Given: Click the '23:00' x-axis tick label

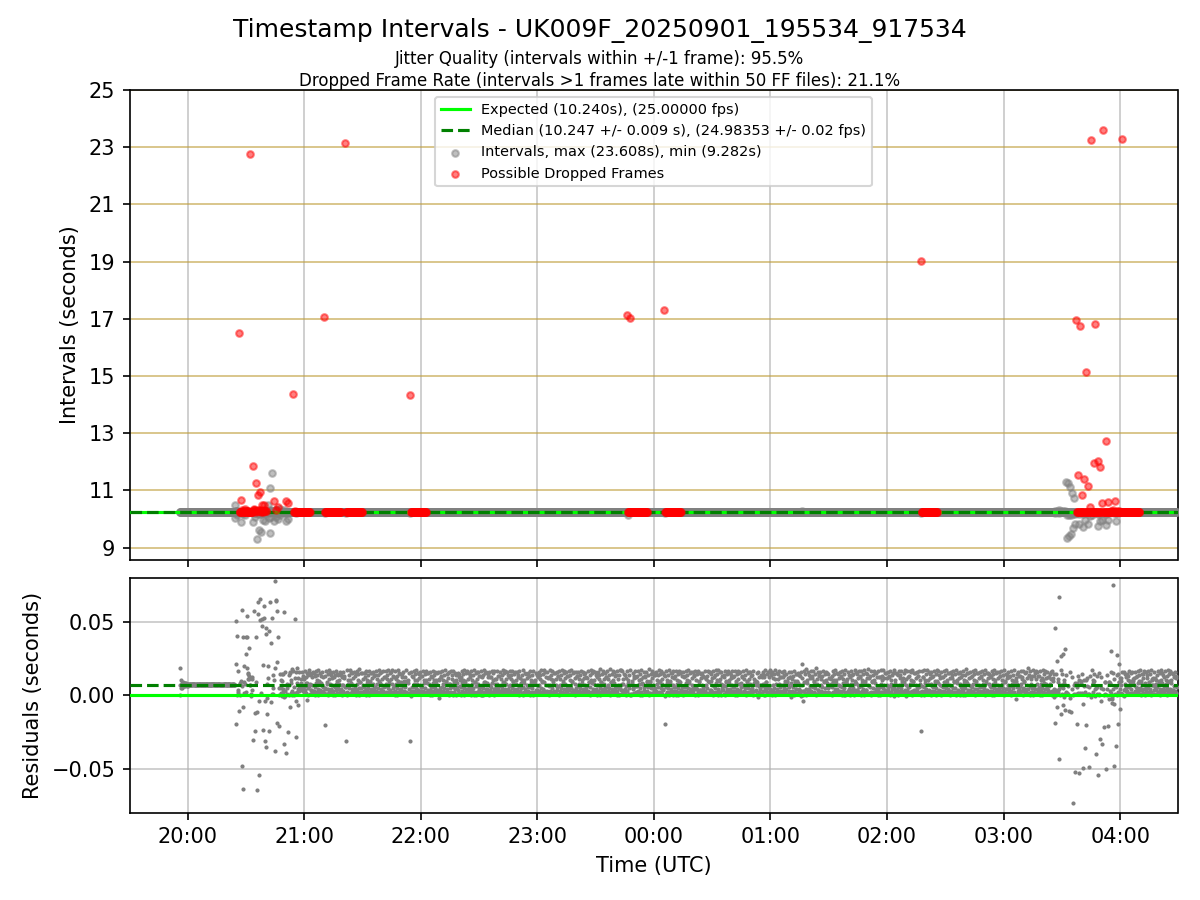Looking at the screenshot, I should 537,836.
